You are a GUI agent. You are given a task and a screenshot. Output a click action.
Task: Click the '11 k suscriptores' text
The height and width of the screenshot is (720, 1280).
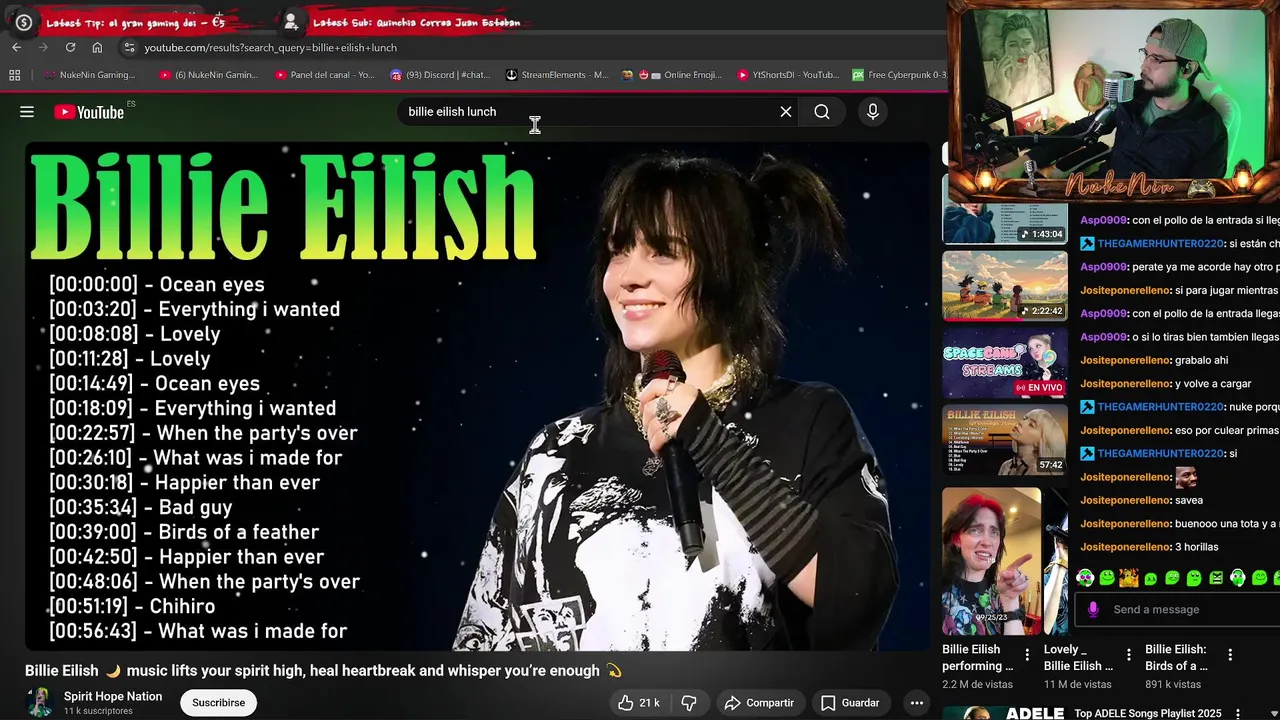pos(98,711)
